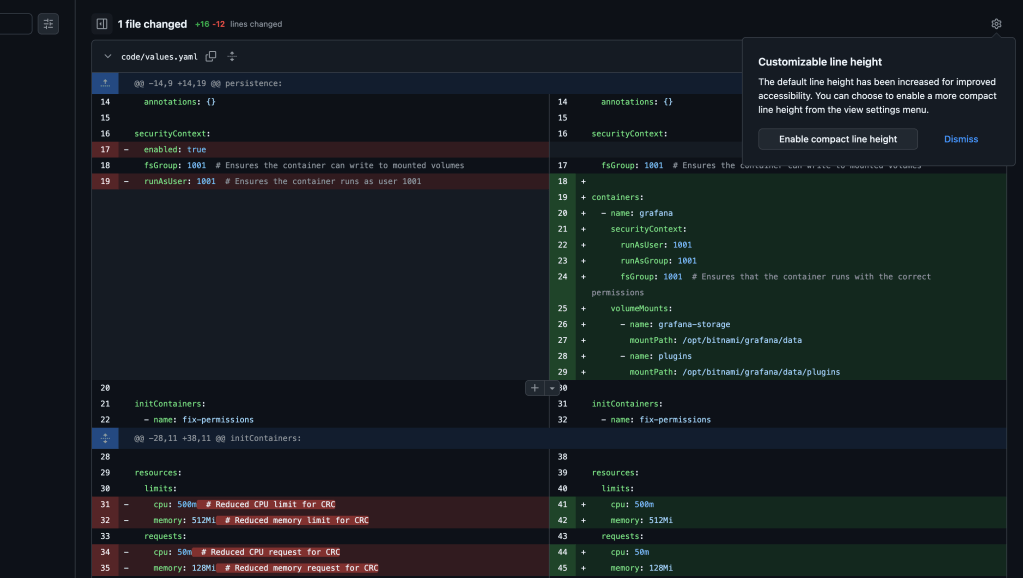Select the 'Customizable line height' popup title

coord(820,62)
